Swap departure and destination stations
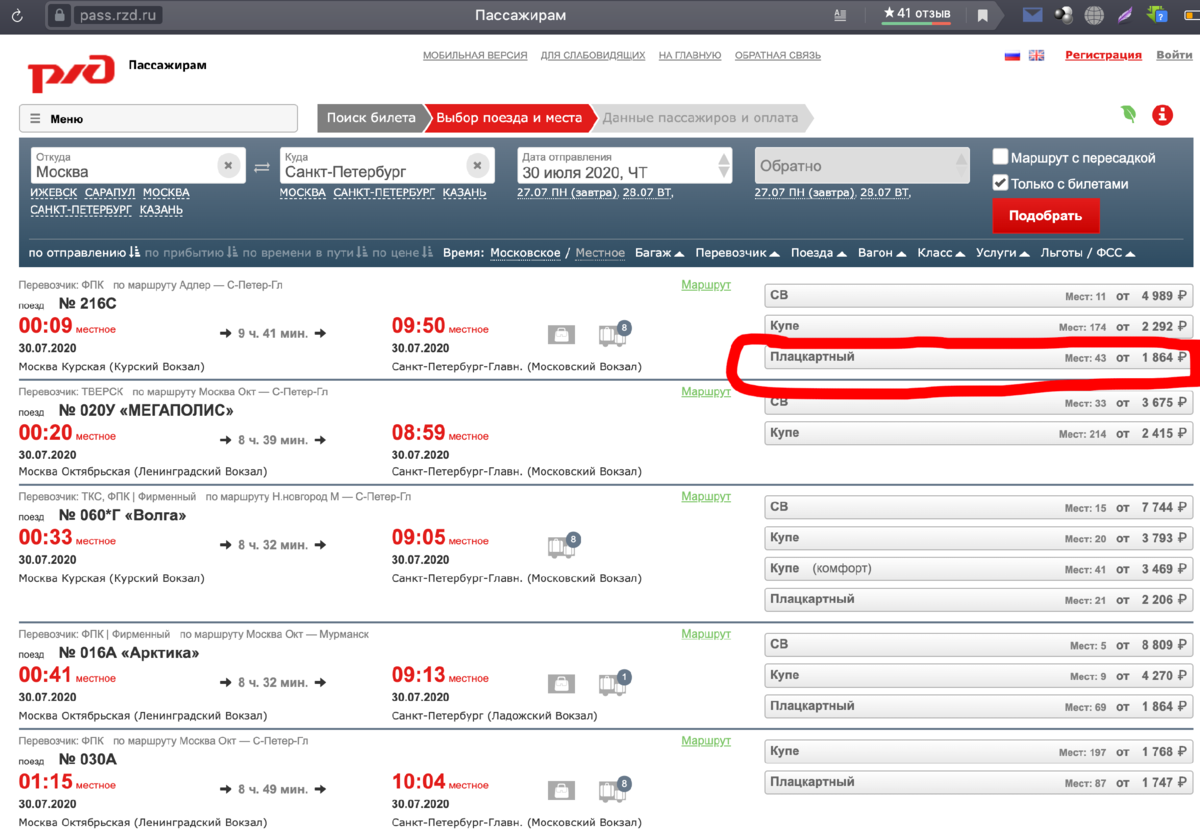Screen dimensions: 1200x831 tap(261, 168)
